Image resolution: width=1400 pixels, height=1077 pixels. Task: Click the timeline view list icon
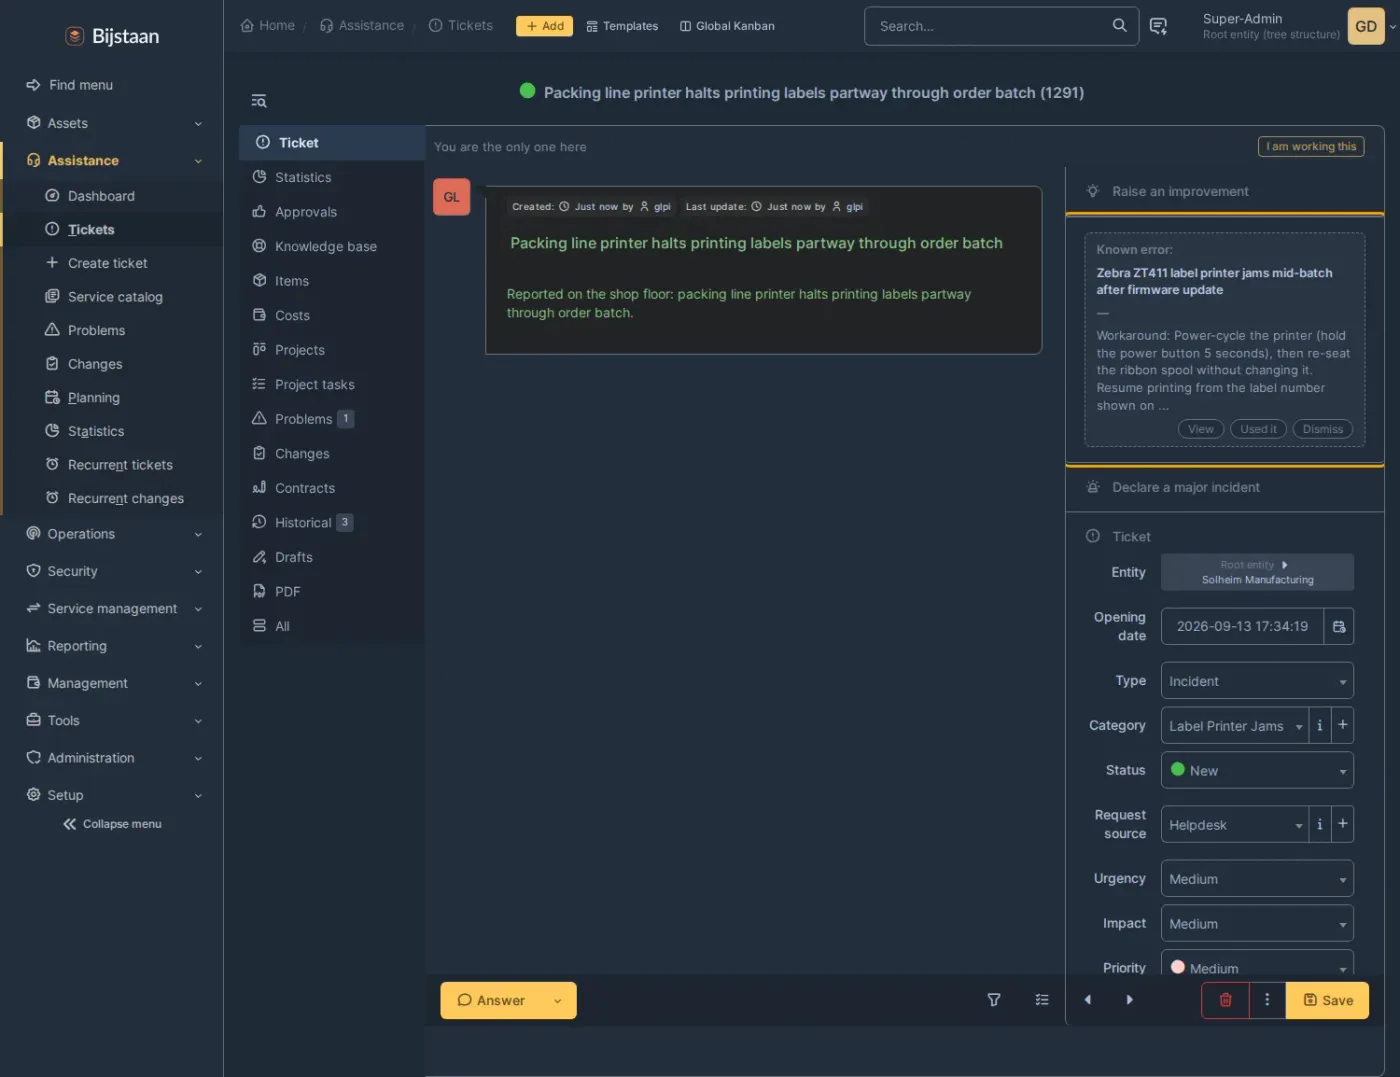tap(1042, 1000)
